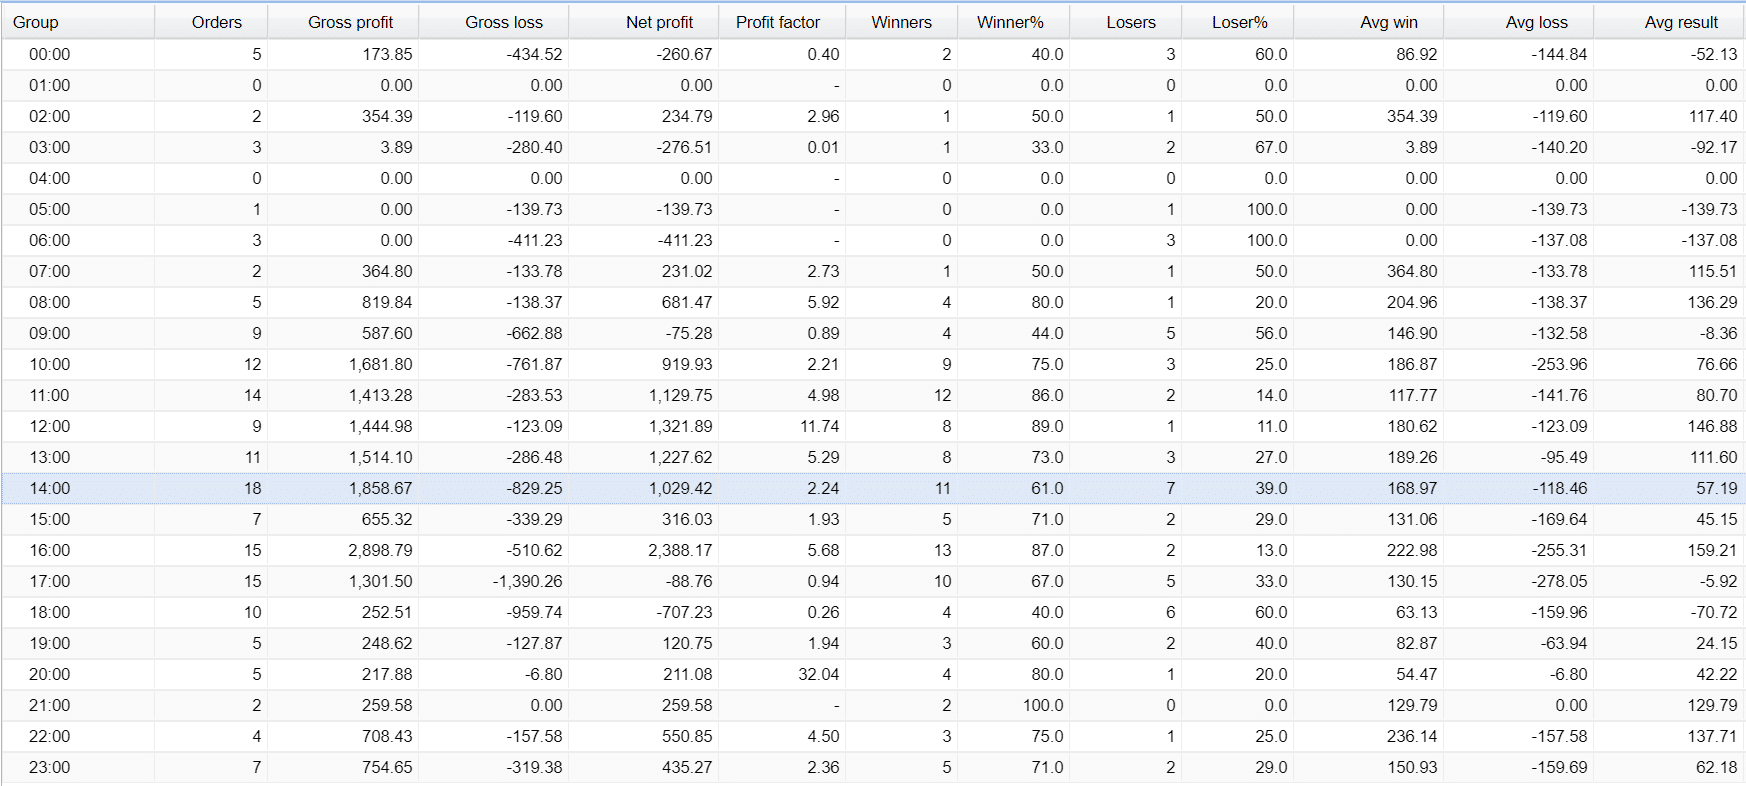1746x786 pixels.
Task: Select the 16:00 group row
Action: (x=873, y=550)
